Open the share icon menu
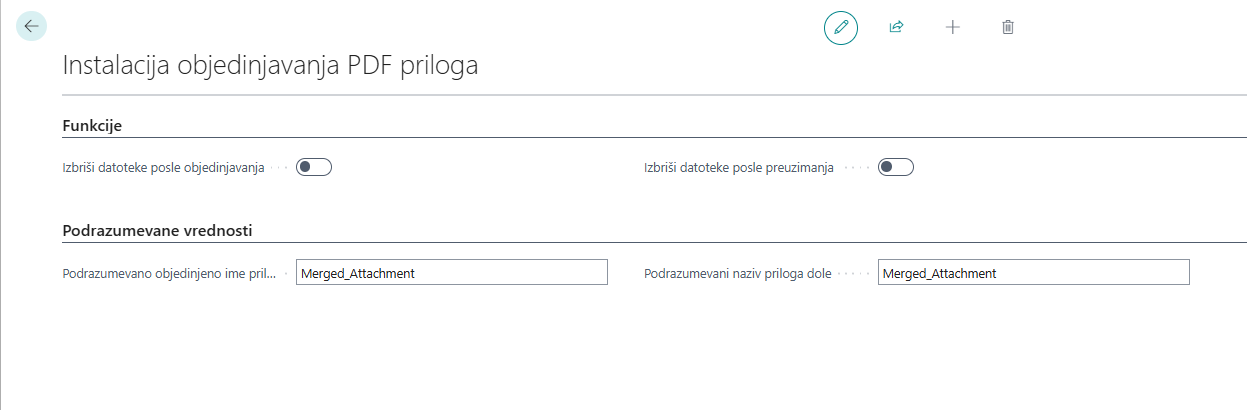This screenshot has height=410, width=1247. pos(896,27)
